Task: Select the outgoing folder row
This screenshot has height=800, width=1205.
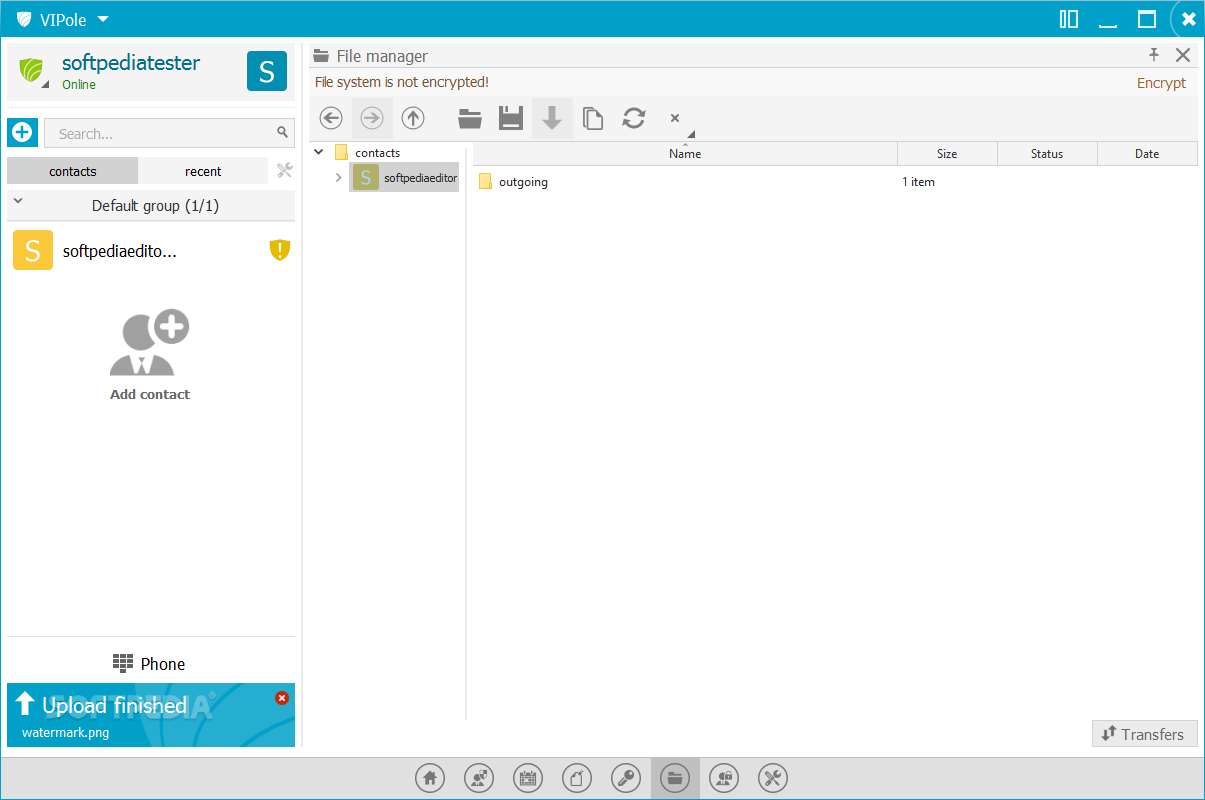Action: 835,182
